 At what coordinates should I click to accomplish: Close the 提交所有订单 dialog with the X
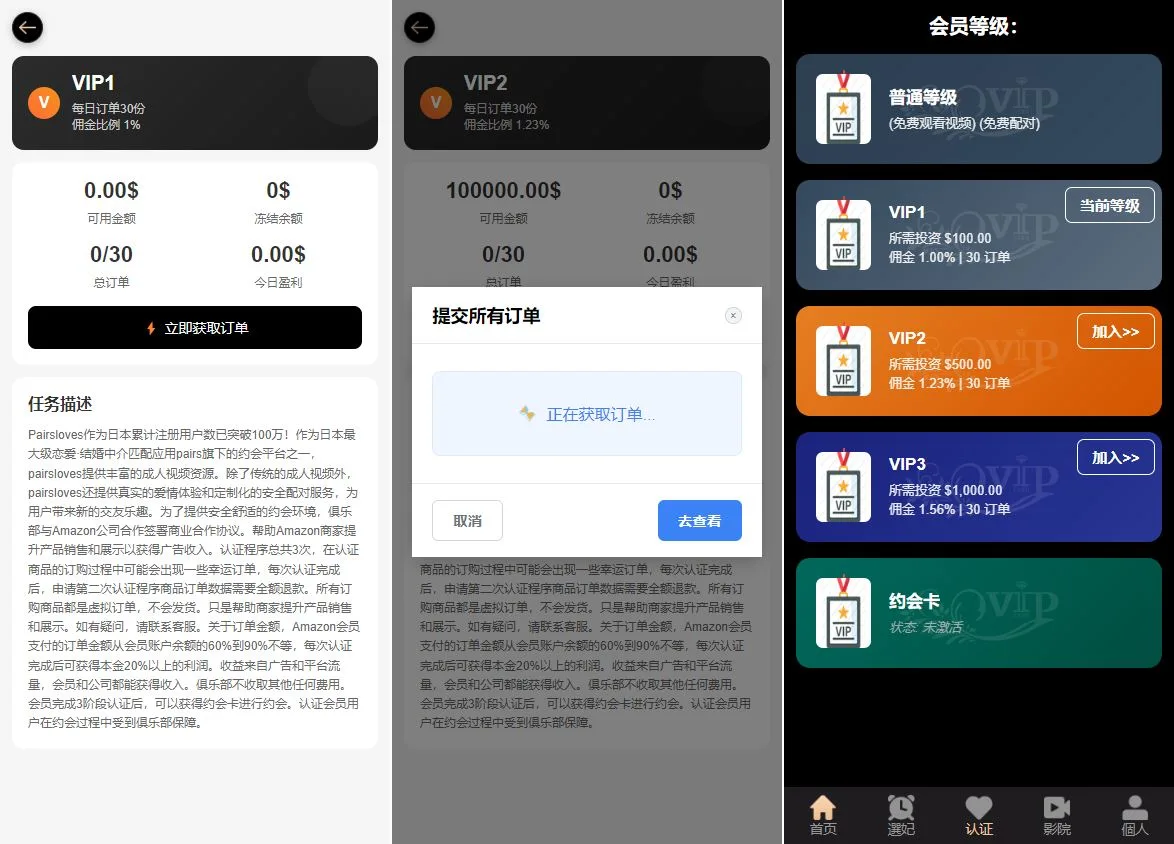[x=733, y=315]
